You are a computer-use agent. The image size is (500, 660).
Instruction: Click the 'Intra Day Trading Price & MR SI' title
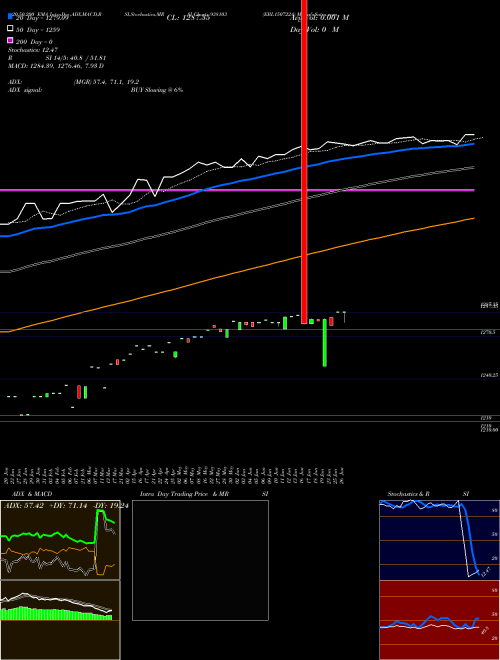[x=204, y=494]
